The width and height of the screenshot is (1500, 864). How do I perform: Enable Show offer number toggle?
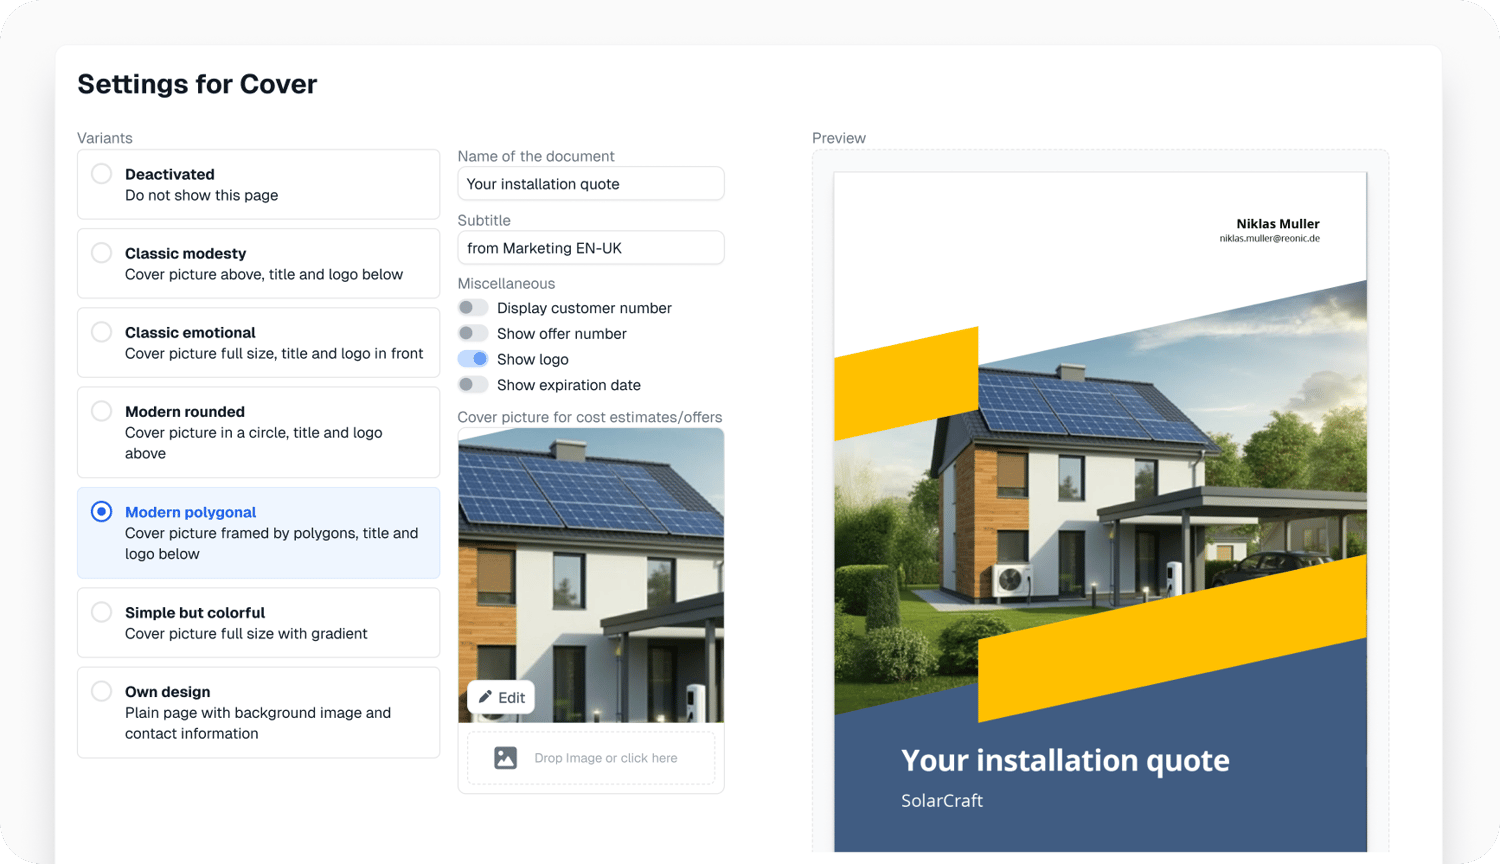pyautogui.click(x=472, y=333)
